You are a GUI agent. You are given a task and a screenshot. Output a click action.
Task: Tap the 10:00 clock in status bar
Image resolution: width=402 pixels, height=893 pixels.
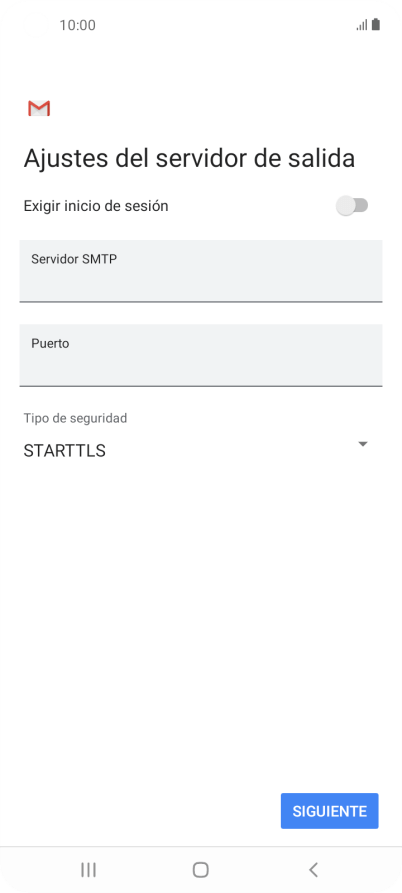click(77, 25)
